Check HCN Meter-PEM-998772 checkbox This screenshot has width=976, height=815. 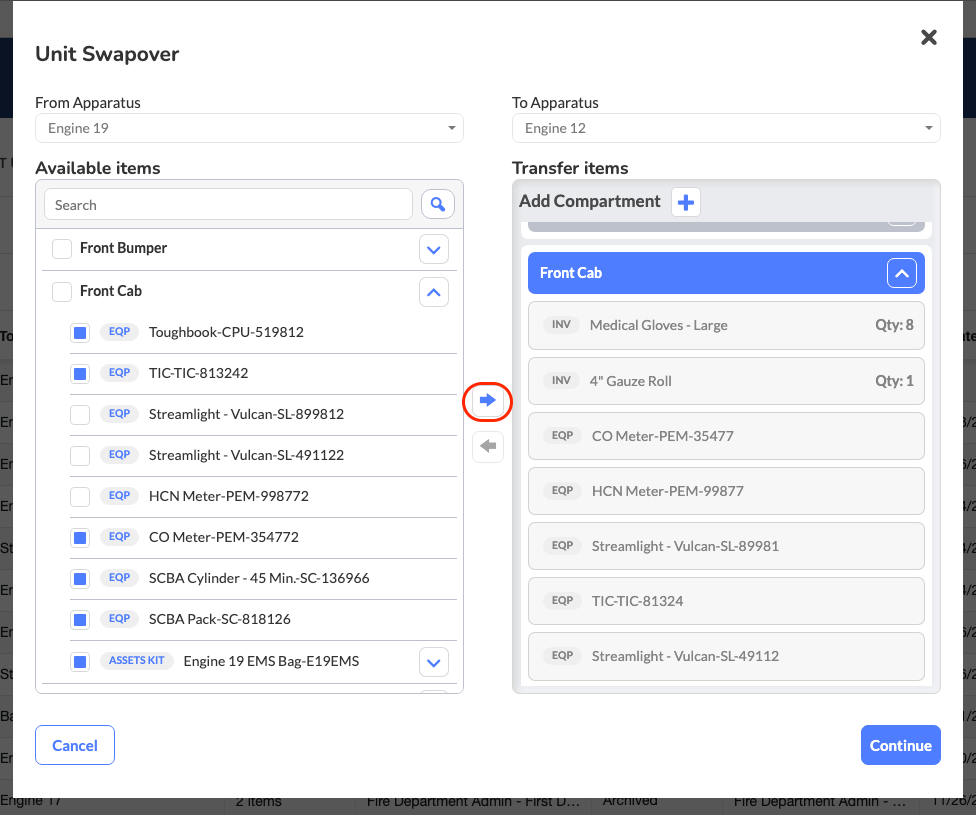(x=80, y=497)
